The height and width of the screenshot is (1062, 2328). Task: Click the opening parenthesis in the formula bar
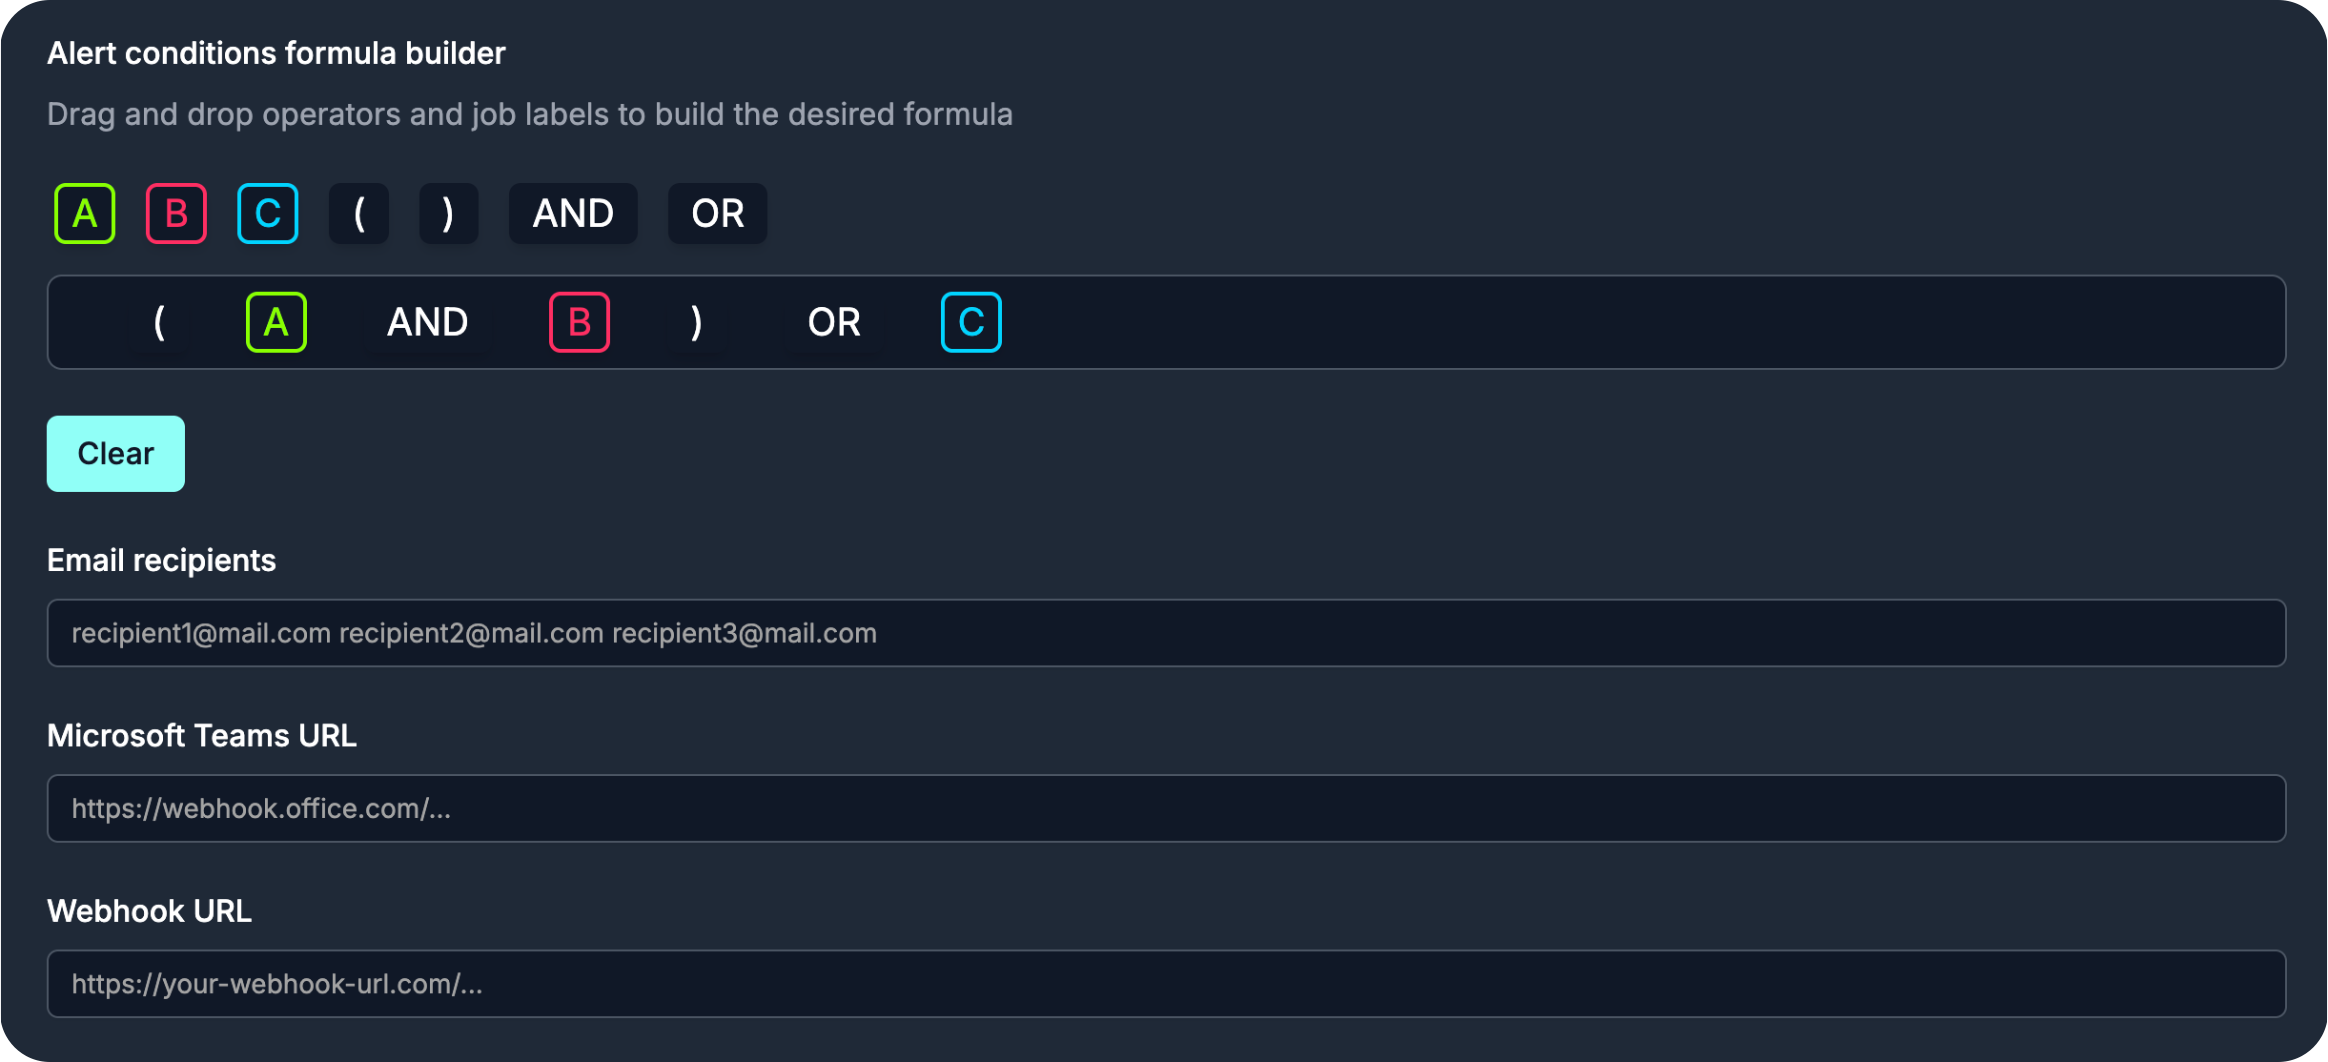[x=160, y=322]
